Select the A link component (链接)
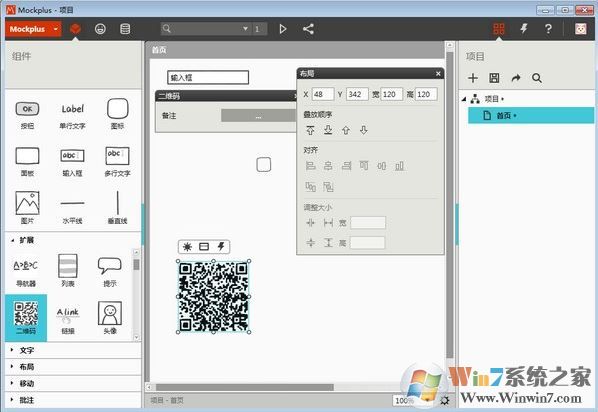This screenshot has height=412, width=598. pyautogui.click(x=68, y=320)
